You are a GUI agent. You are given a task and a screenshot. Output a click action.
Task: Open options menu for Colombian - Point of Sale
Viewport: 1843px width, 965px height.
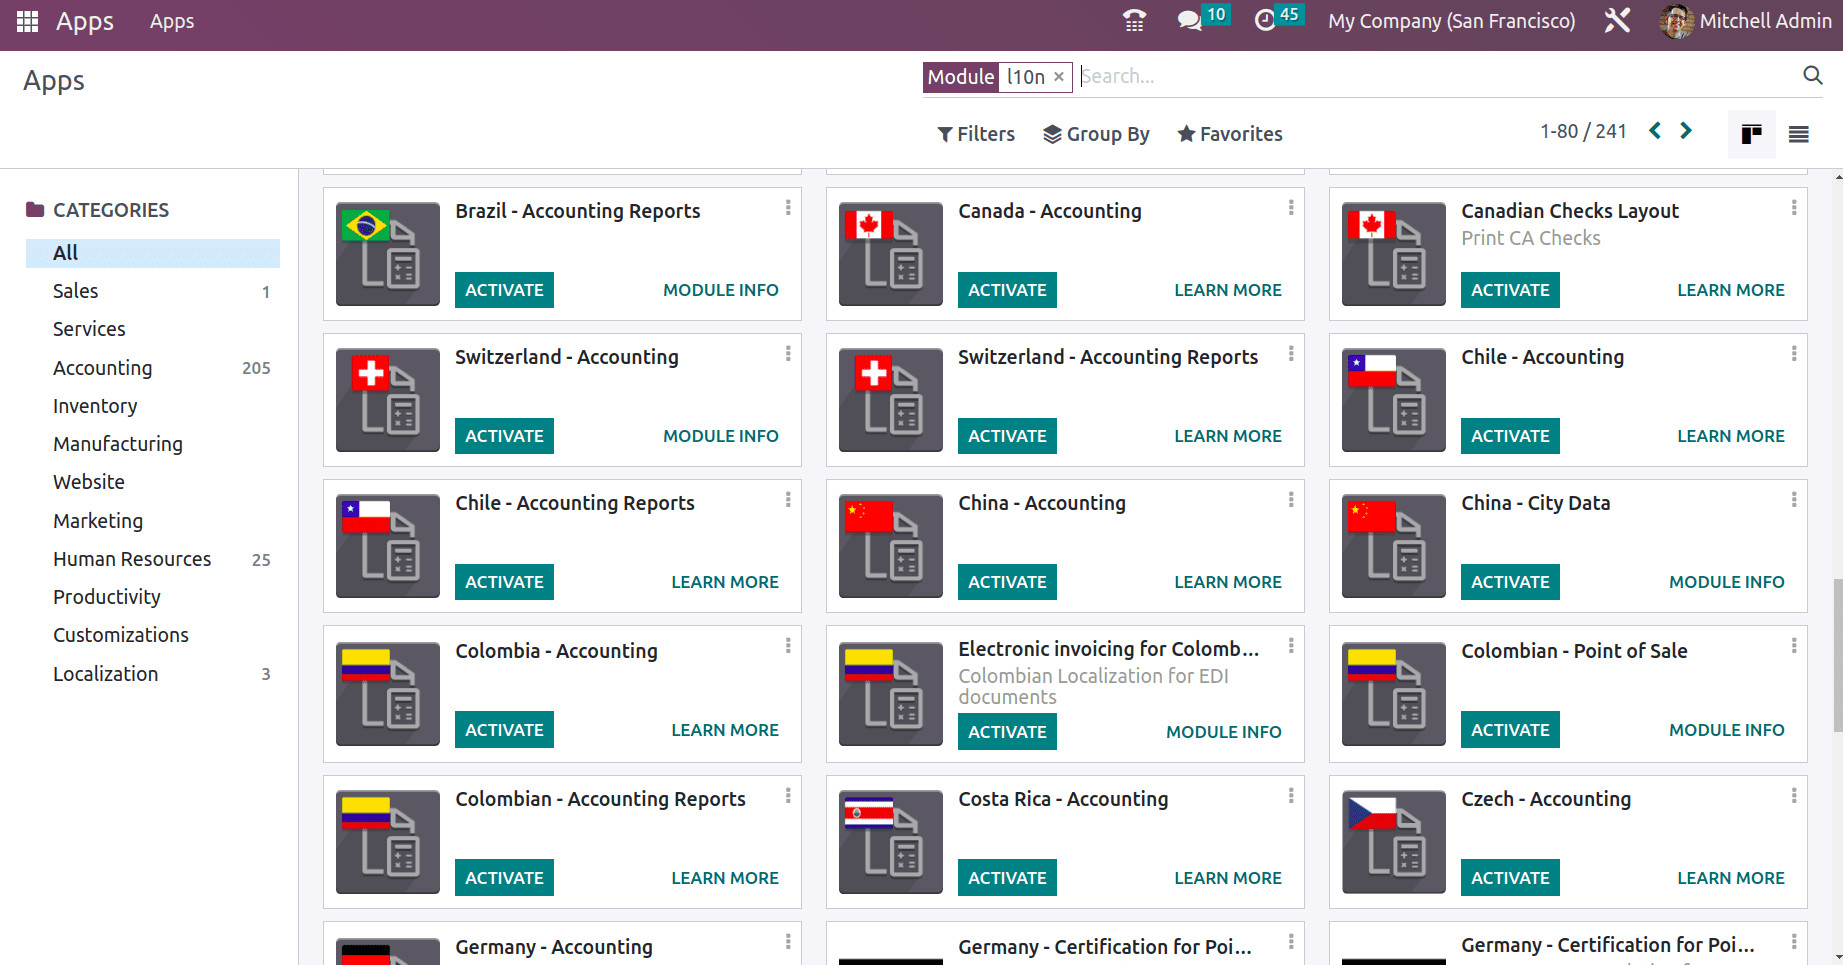(x=1794, y=646)
